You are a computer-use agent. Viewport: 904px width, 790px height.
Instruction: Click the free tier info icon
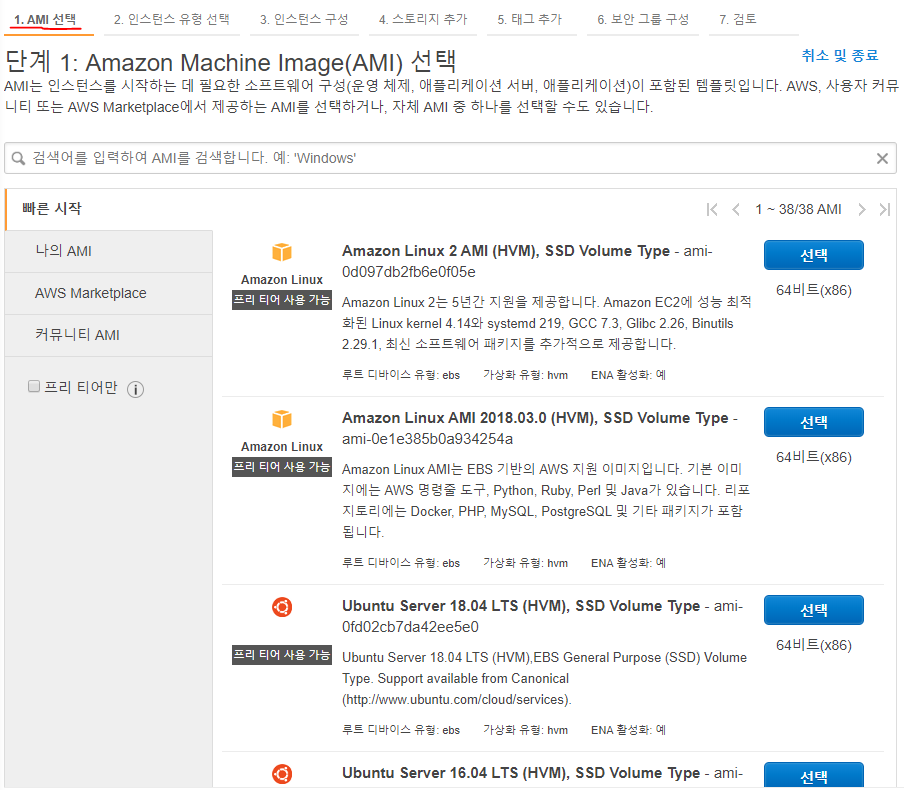135,389
